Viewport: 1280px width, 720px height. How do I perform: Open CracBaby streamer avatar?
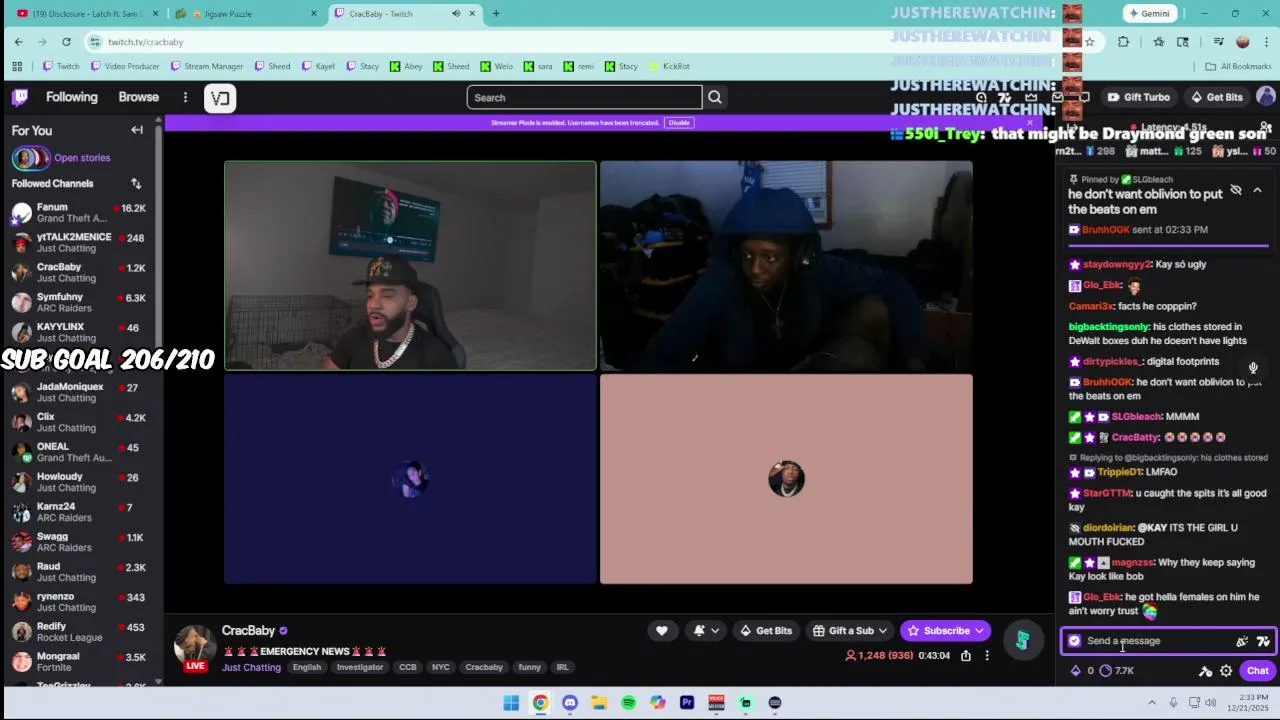[x=195, y=645]
